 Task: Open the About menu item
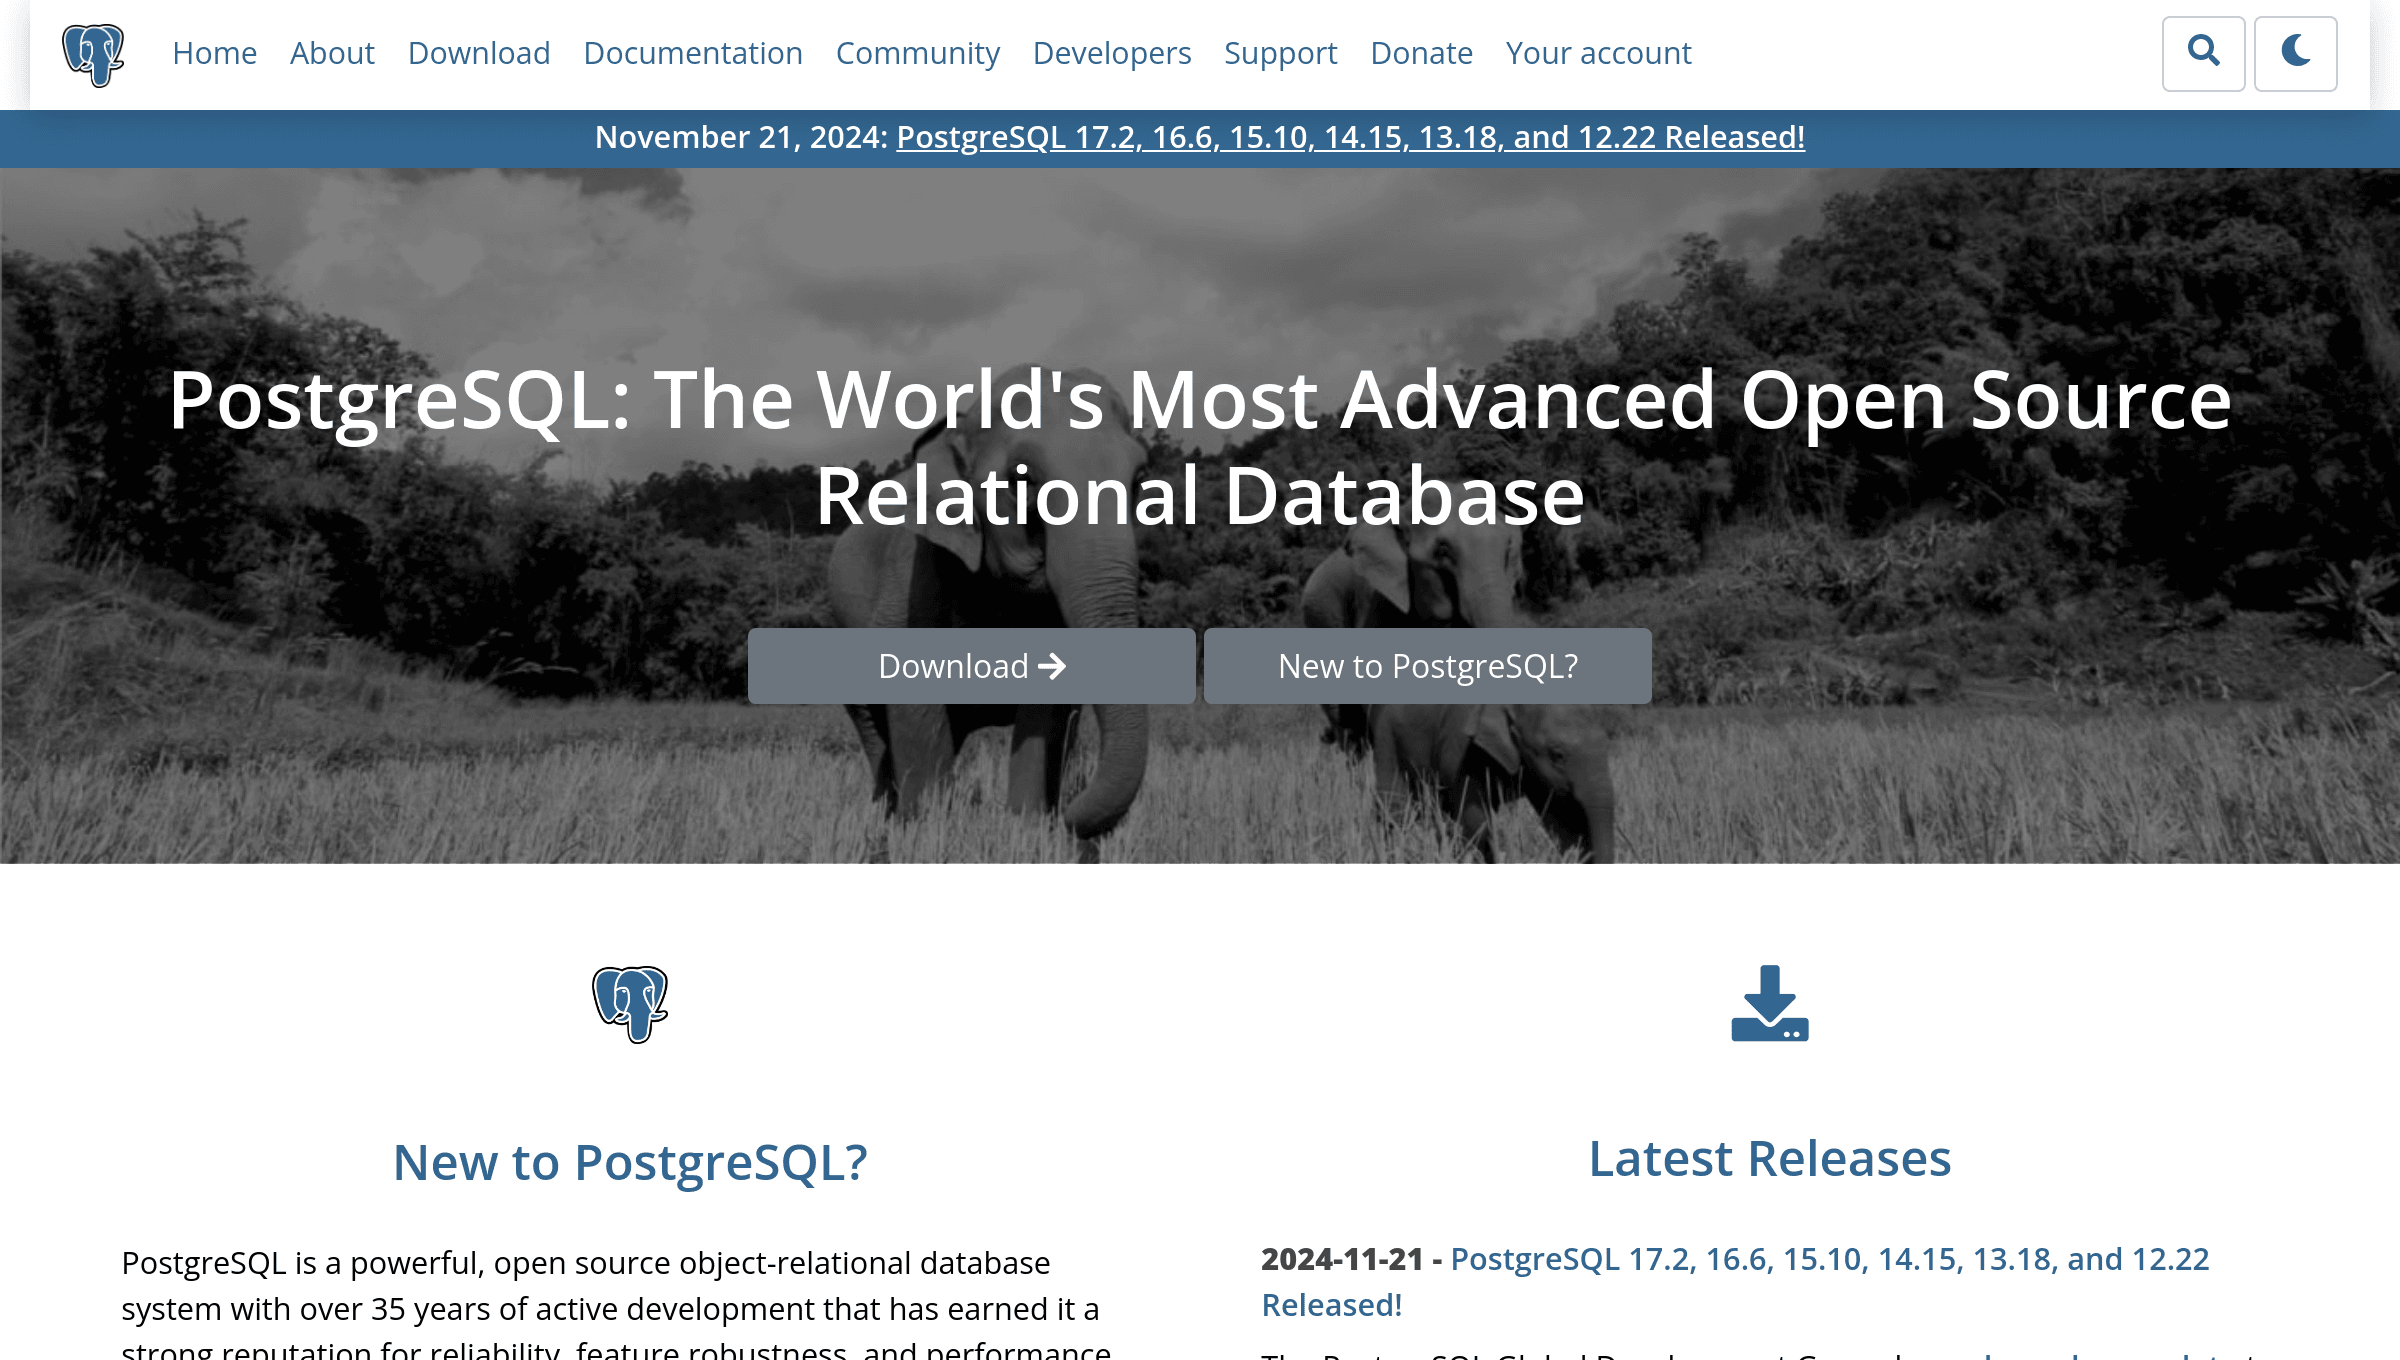(x=331, y=53)
